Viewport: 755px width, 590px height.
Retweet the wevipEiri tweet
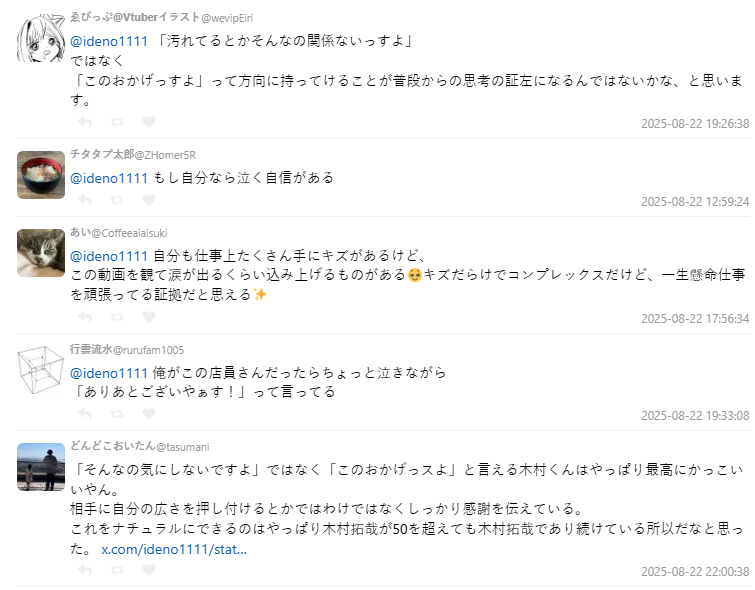[117, 122]
